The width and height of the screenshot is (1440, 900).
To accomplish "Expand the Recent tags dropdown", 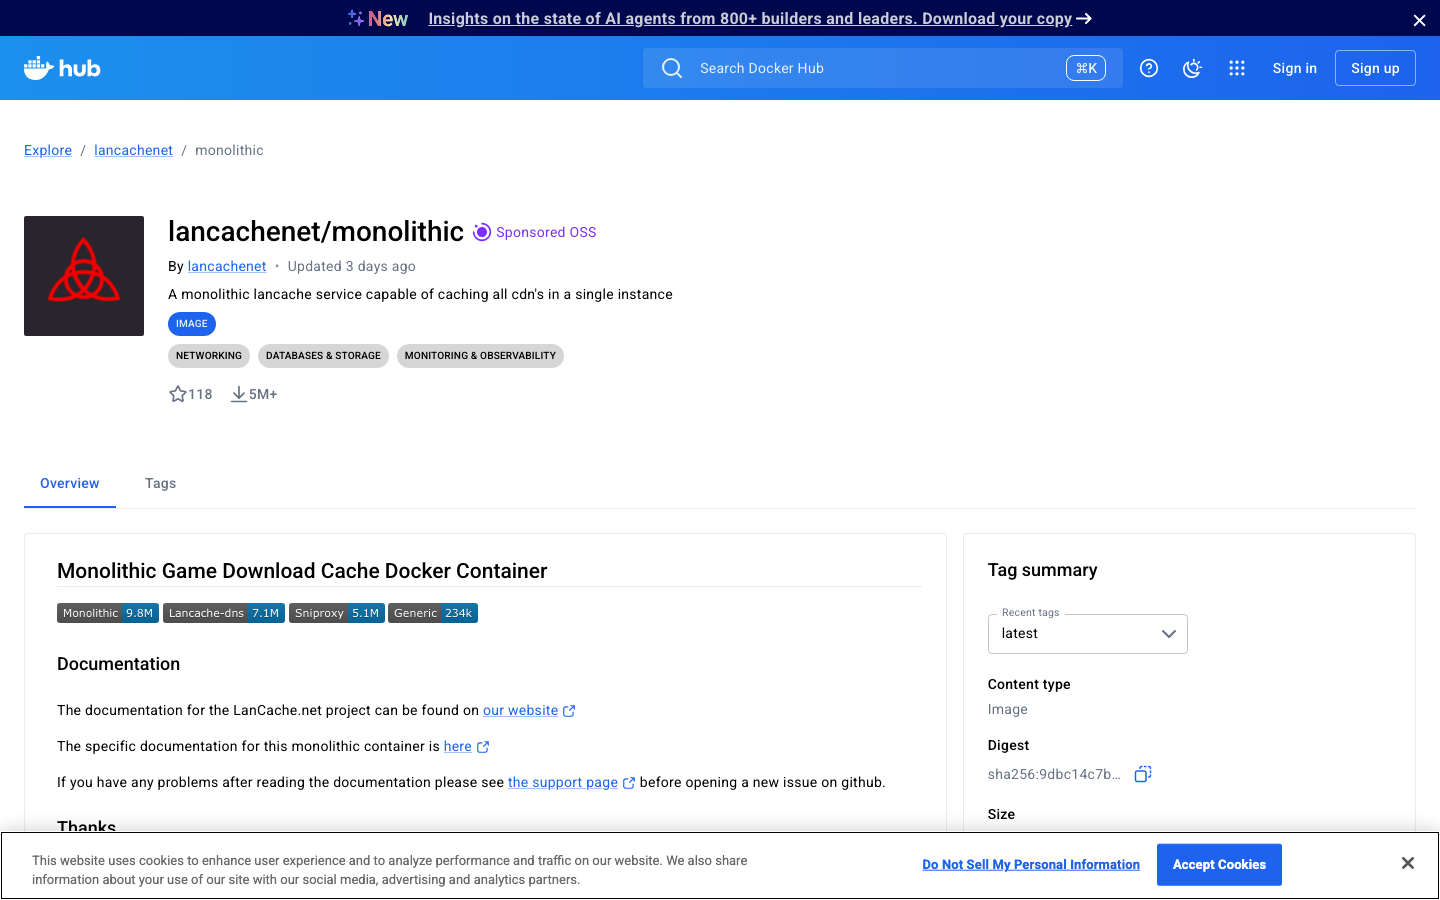I will pyautogui.click(x=1088, y=634).
